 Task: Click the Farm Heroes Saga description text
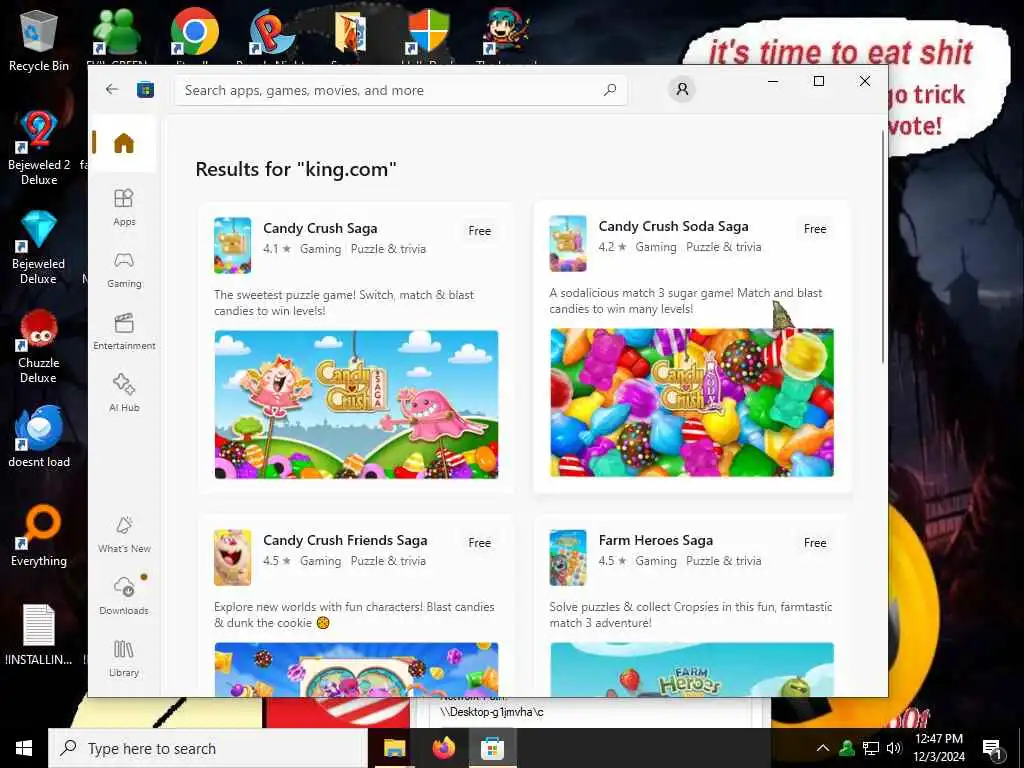[691, 615]
